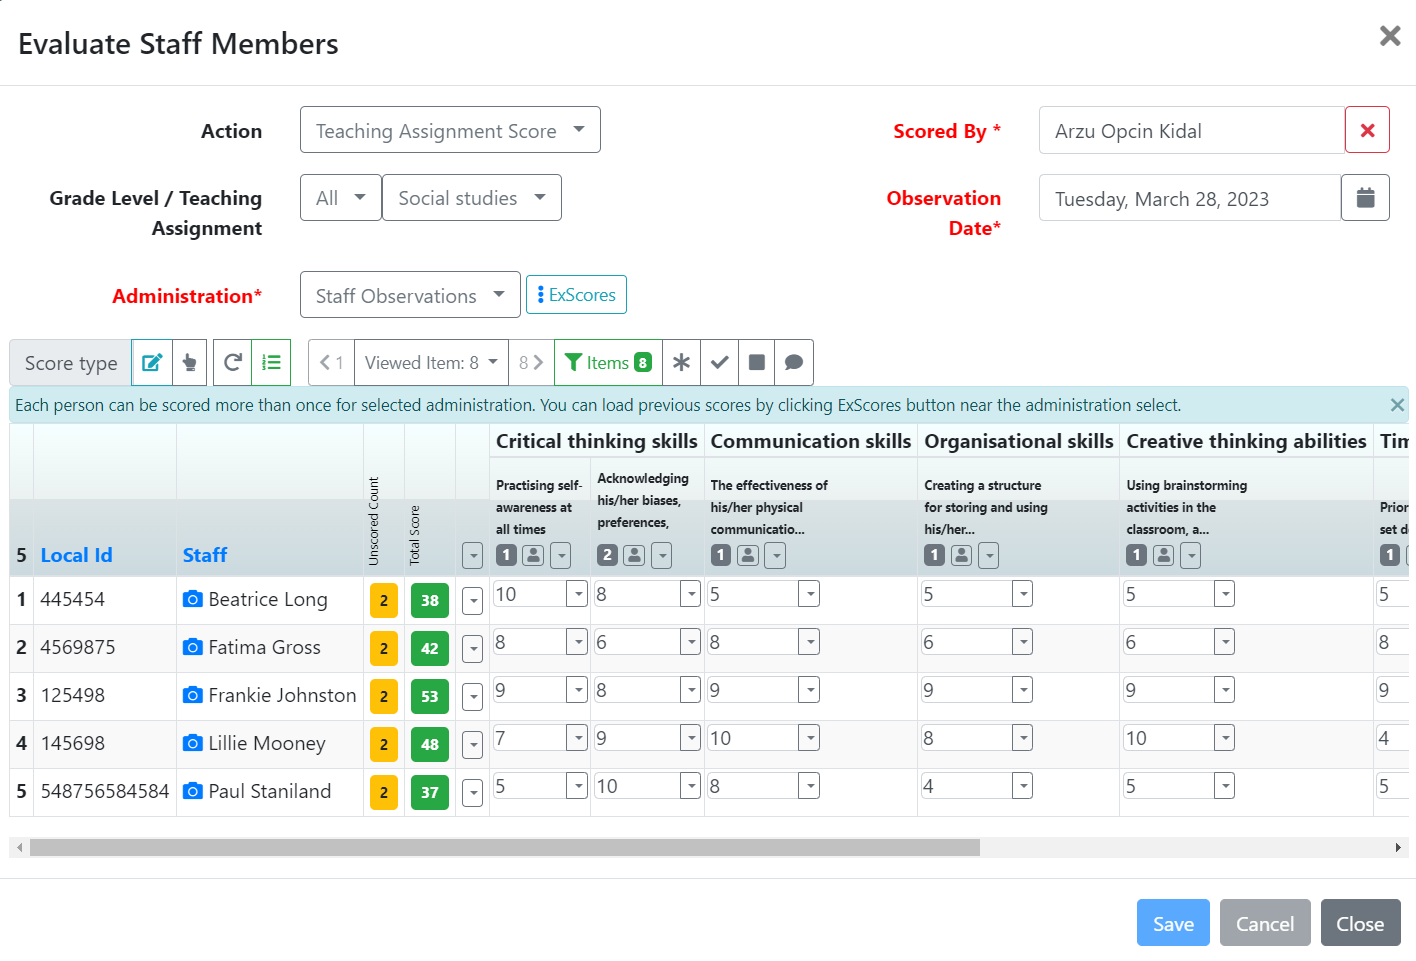Open the Viewed Item: 8 selector
Screen dimensions: 1416x961
(431, 363)
